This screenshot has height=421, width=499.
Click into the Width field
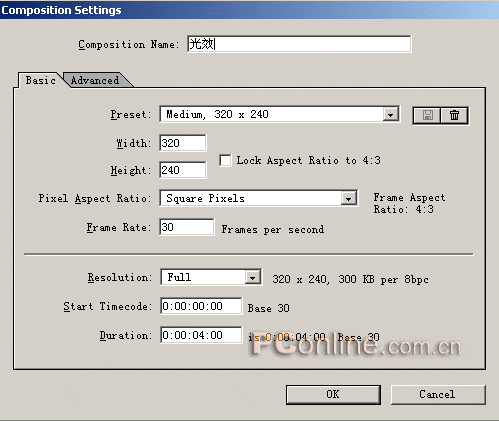183,143
